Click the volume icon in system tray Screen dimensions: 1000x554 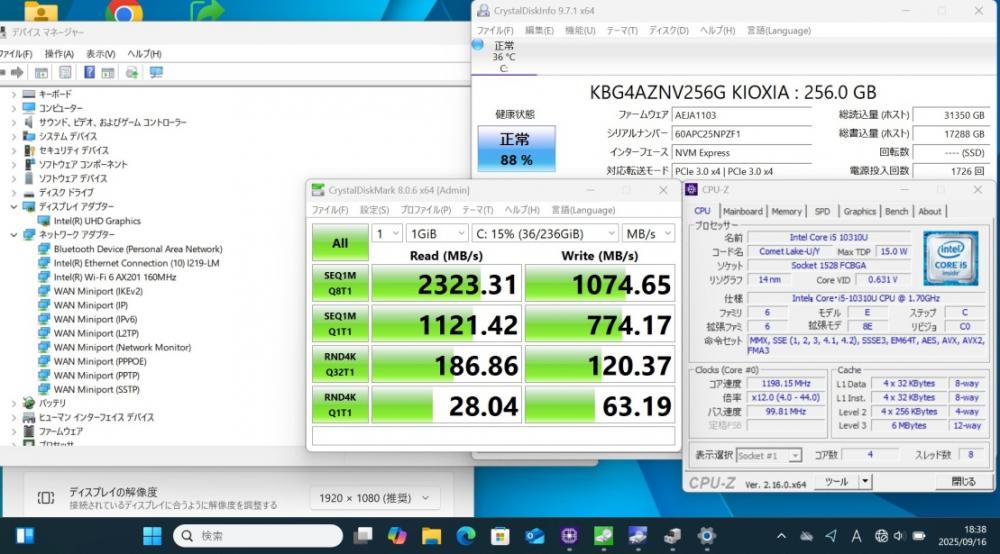coord(899,536)
